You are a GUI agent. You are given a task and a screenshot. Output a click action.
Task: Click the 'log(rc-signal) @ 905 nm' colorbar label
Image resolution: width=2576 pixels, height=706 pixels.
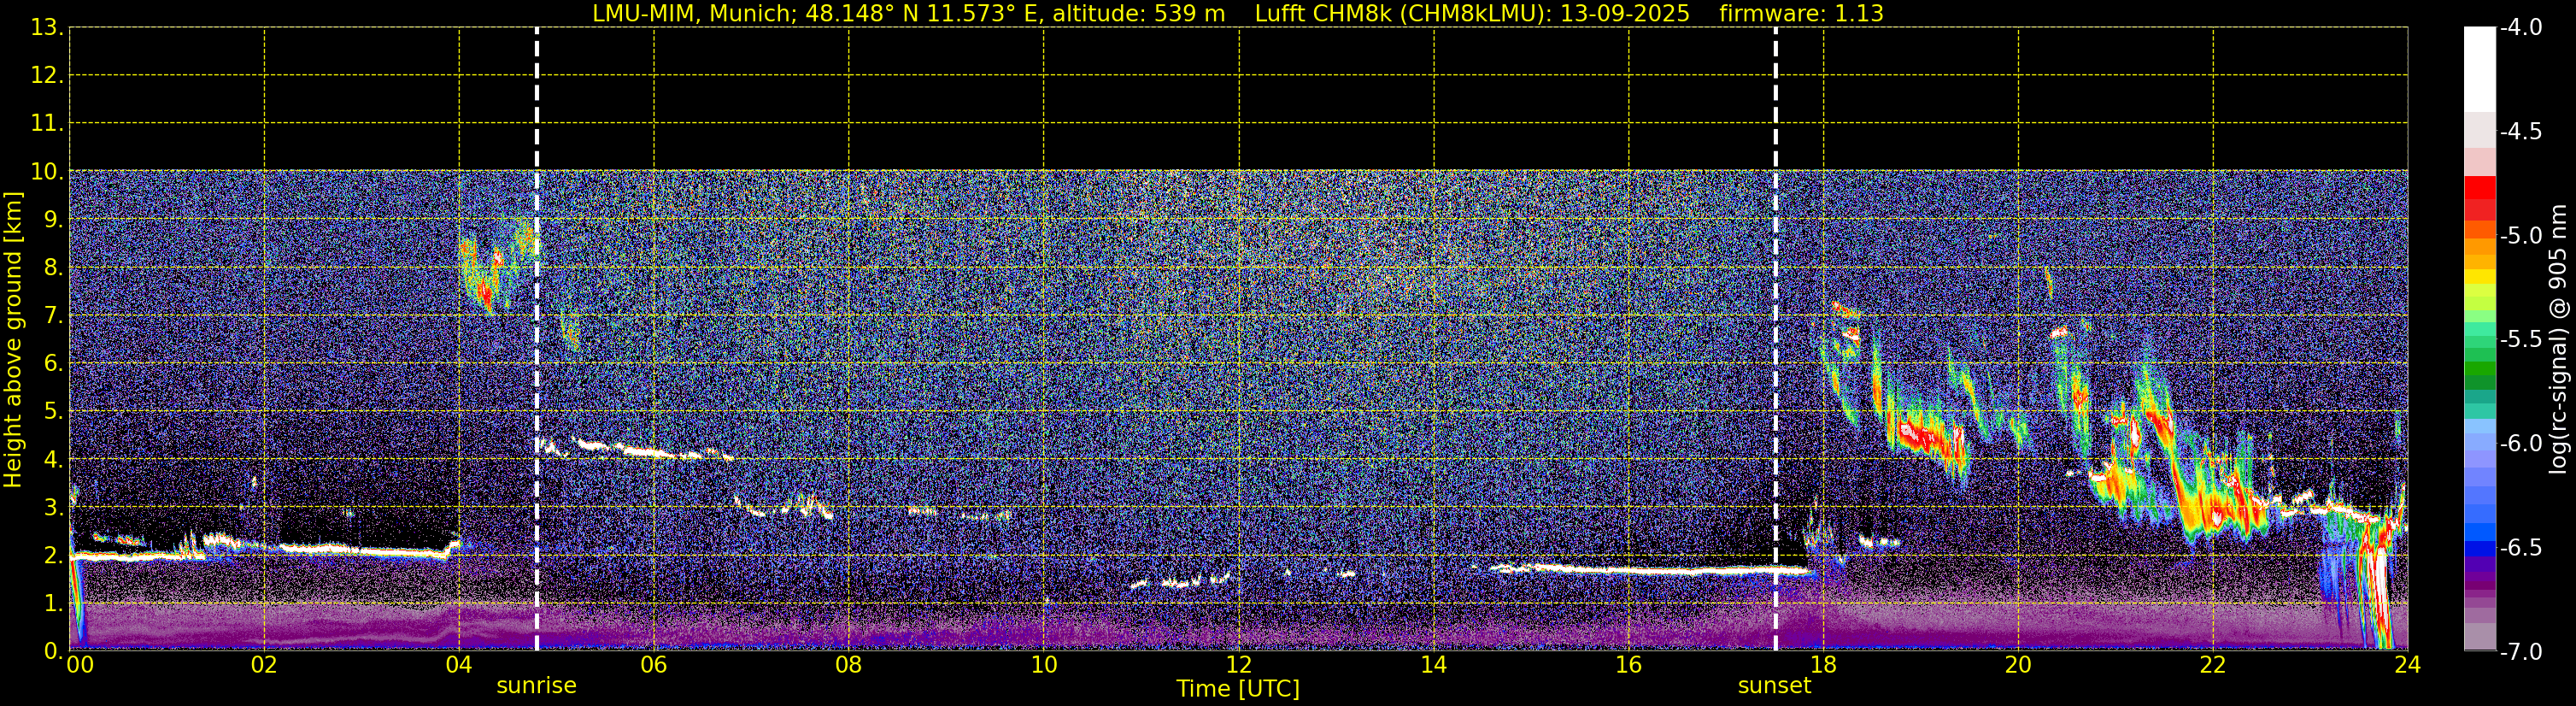coord(2559,339)
